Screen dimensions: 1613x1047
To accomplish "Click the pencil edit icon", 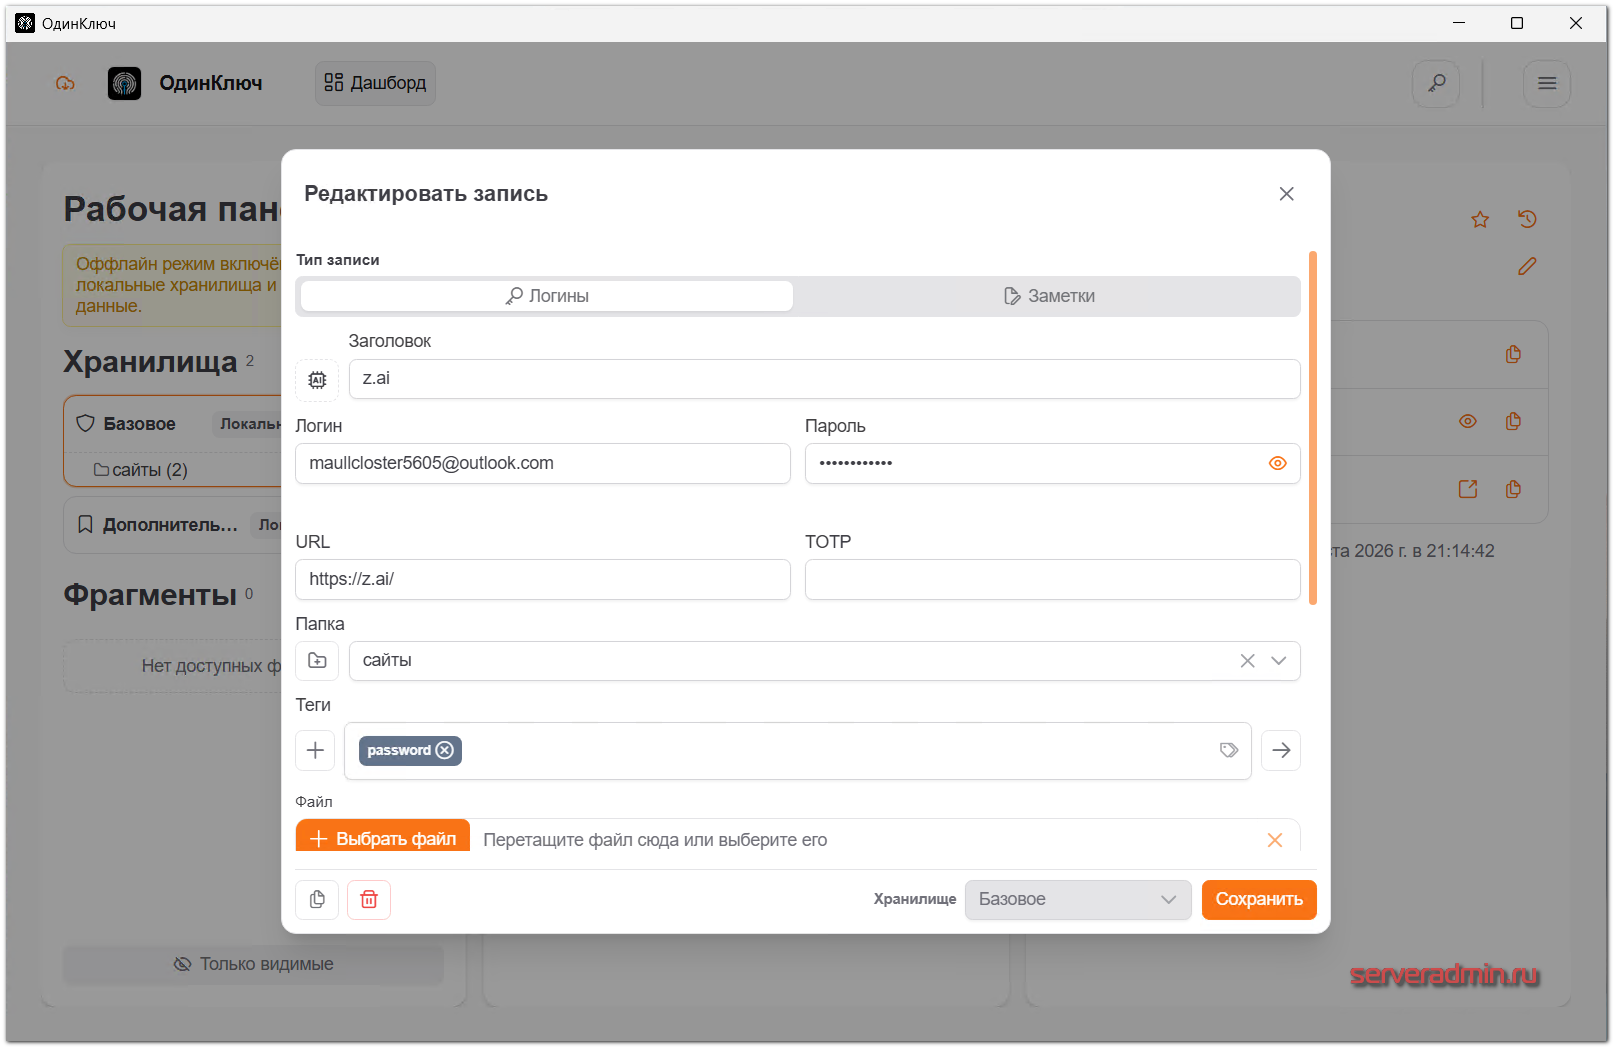I will (x=1527, y=267).
